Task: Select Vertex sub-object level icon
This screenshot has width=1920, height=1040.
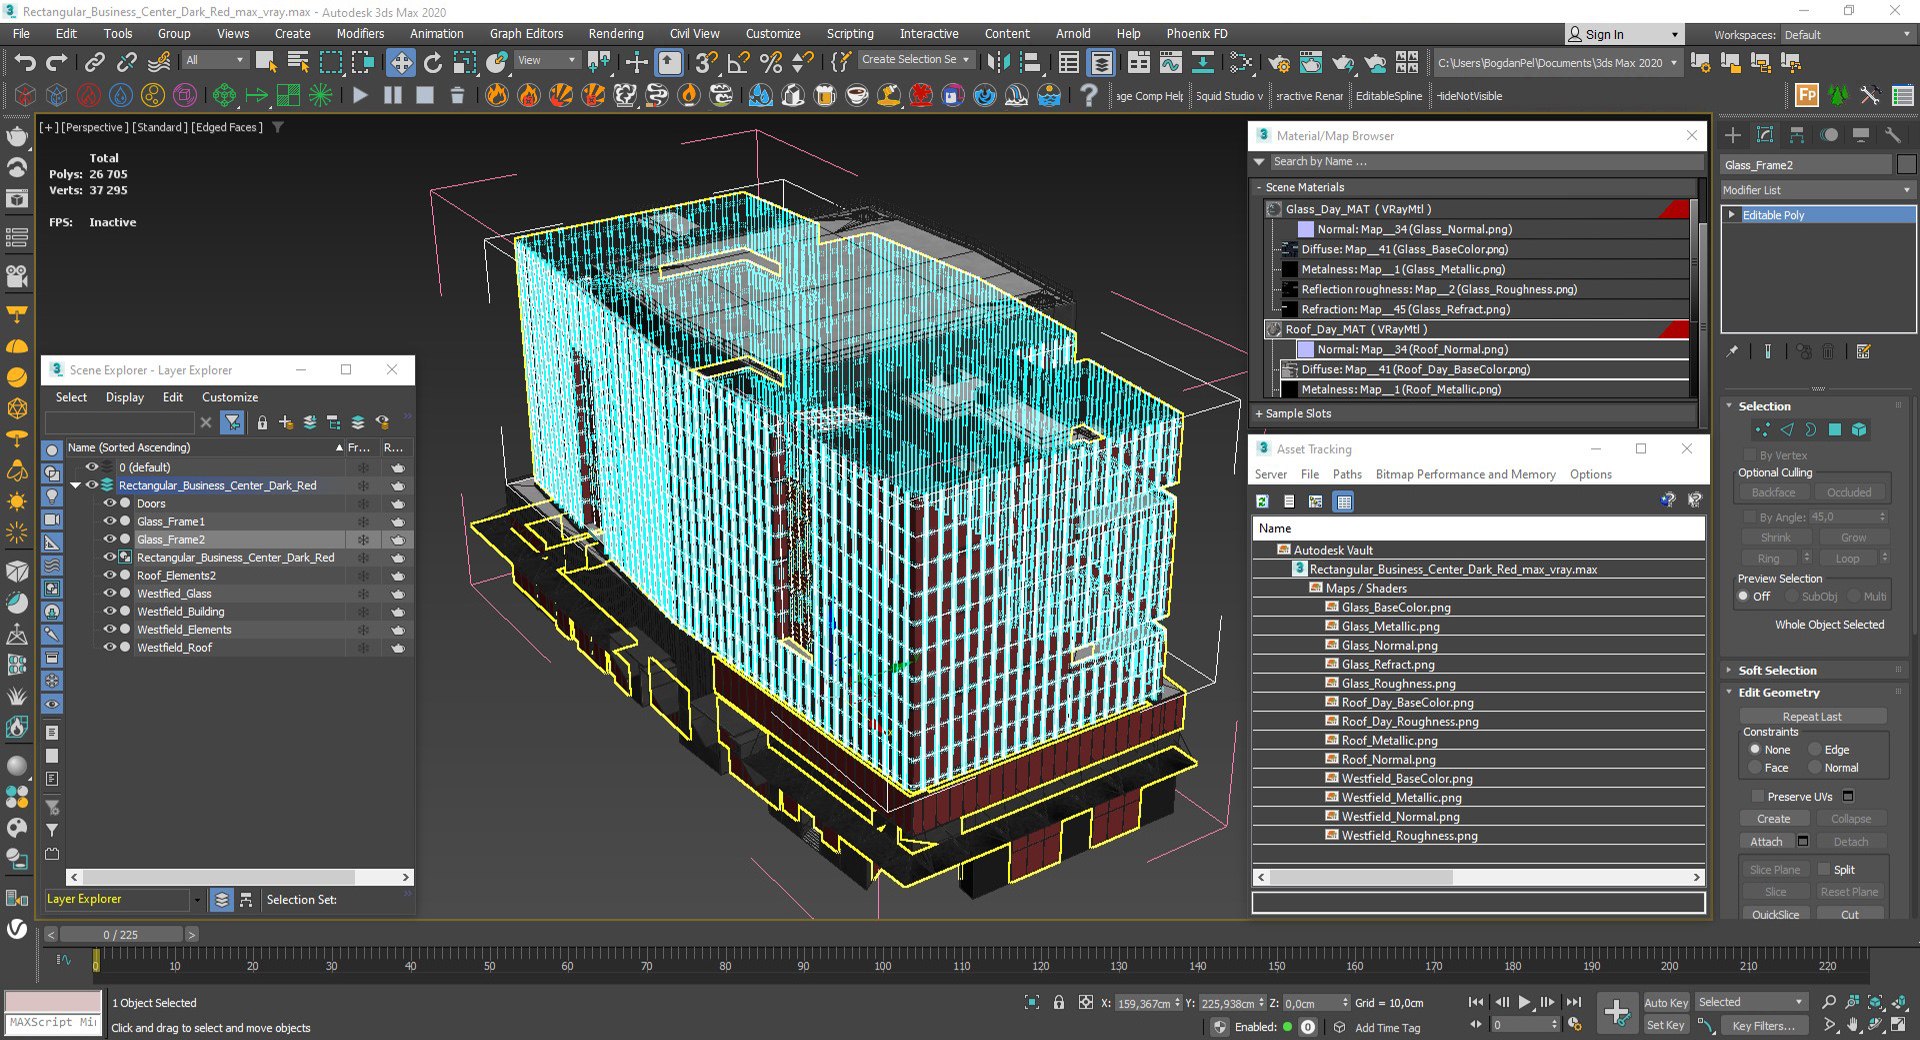Action: (x=1762, y=430)
